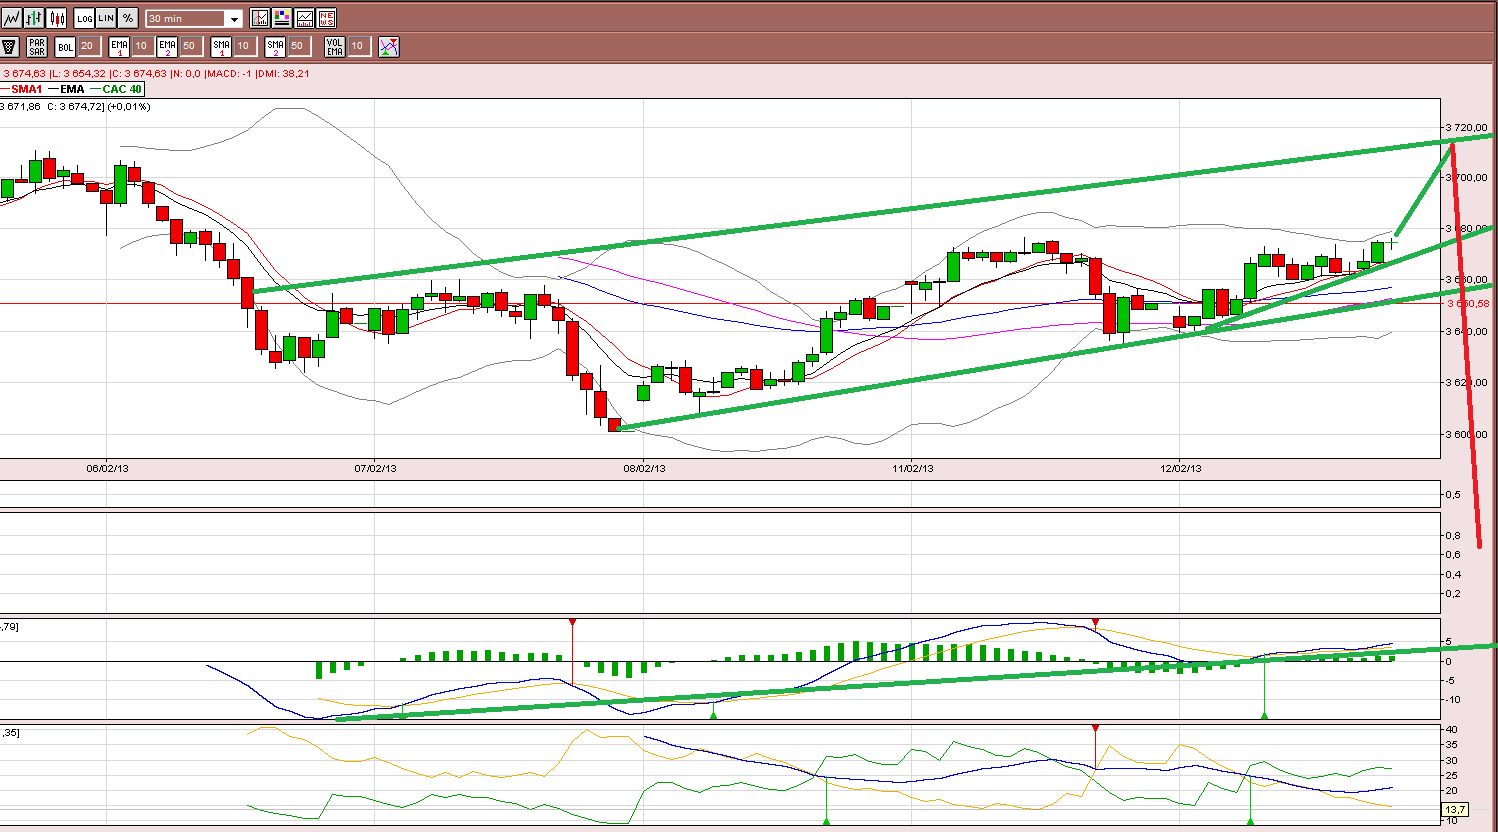Click the buy/sell signals icon

click(389, 46)
